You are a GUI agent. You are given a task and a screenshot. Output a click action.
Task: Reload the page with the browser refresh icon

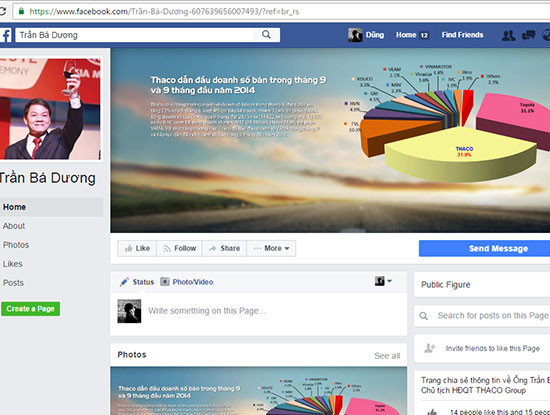coord(3,11)
